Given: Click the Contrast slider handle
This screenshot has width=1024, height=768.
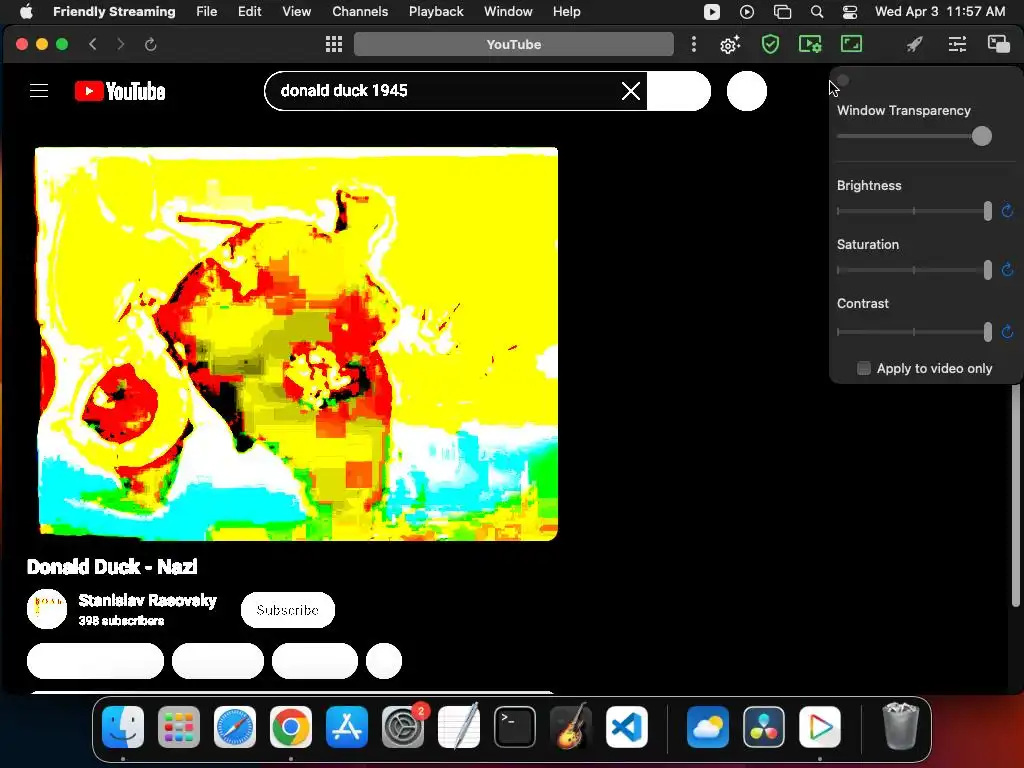Looking at the screenshot, I should pyautogui.click(x=987, y=332).
